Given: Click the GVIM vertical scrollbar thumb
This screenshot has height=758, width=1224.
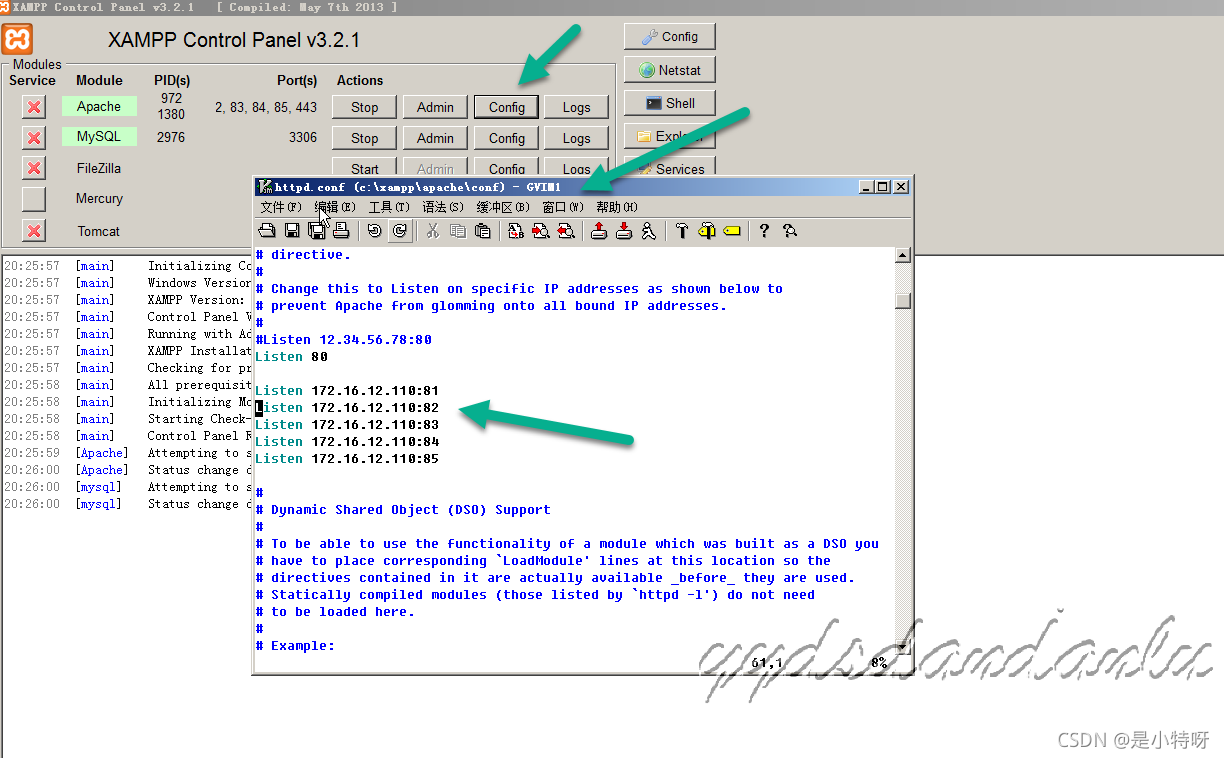Looking at the screenshot, I should point(903,300).
